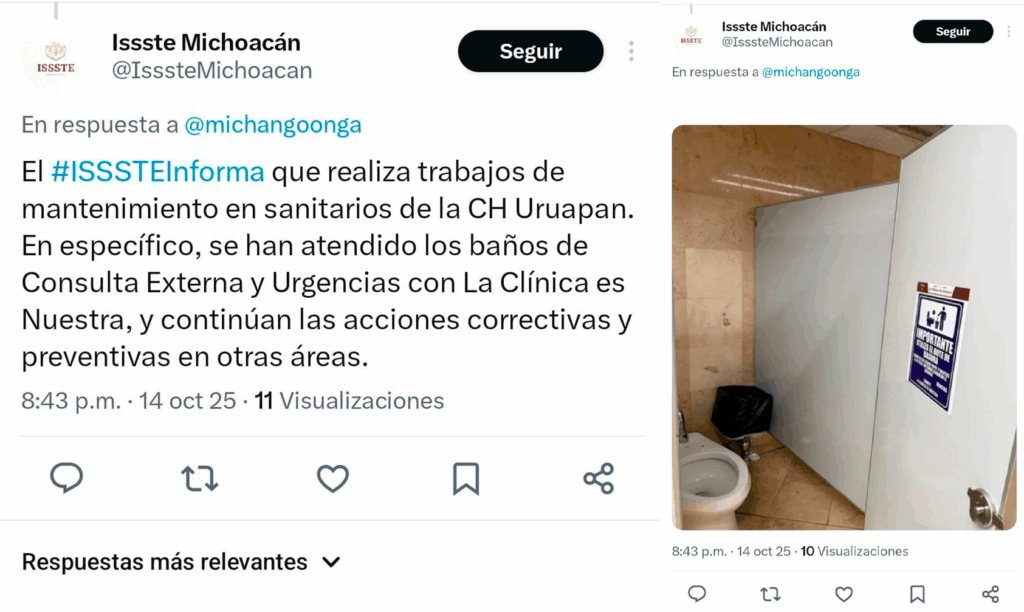Like the left tweet with the heart icon
Viewport: 1024px width, 612px height.
(x=332, y=478)
